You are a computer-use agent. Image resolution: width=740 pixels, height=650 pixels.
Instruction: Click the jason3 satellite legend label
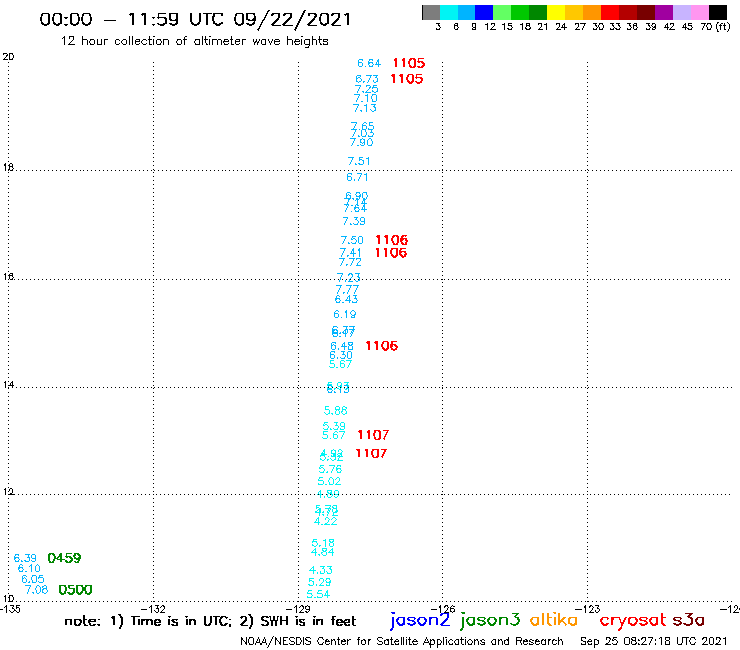click(490, 620)
